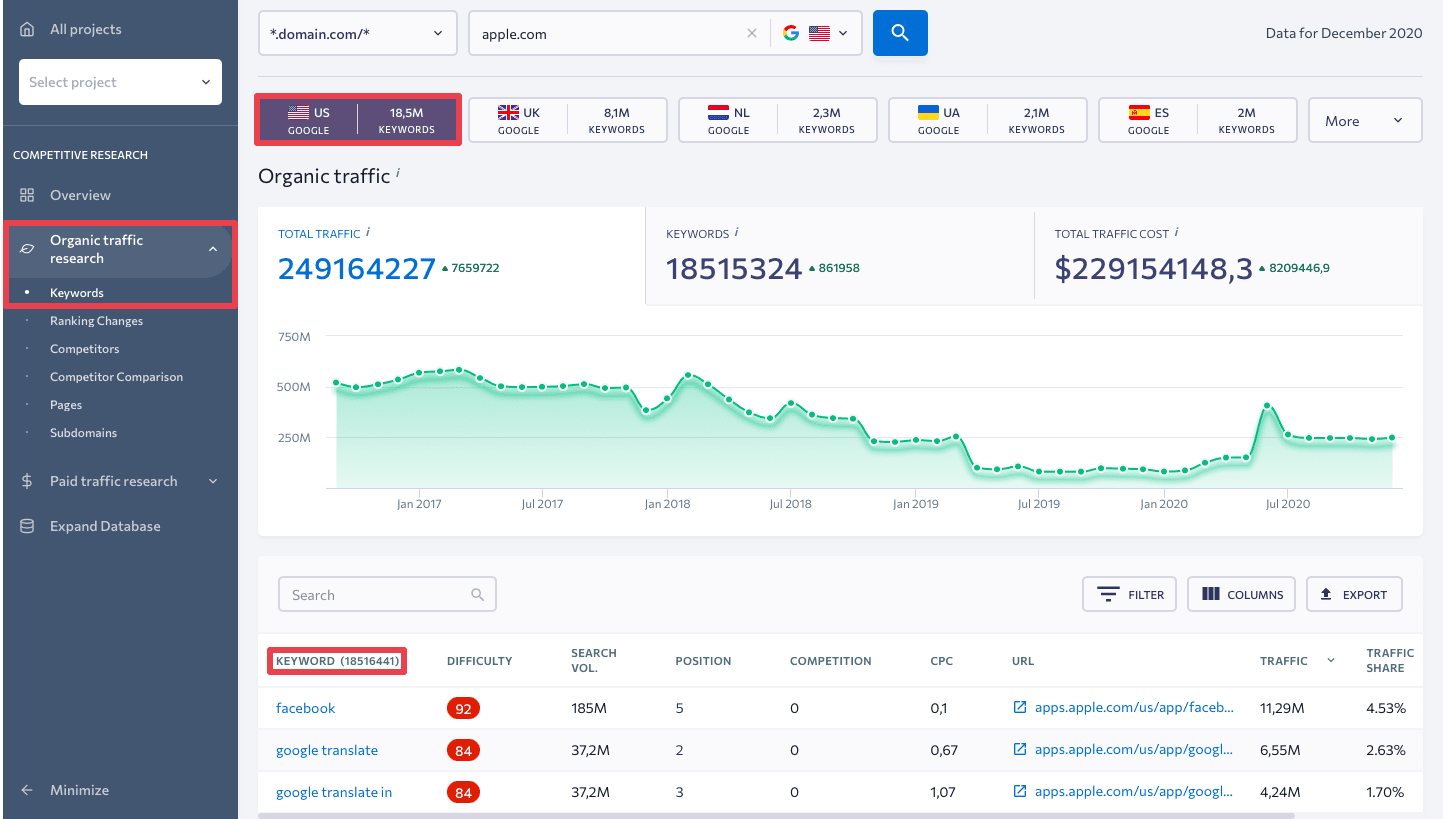
Task: Click the difficulty badge 92 in facebook row
Action: coord(463,708)
